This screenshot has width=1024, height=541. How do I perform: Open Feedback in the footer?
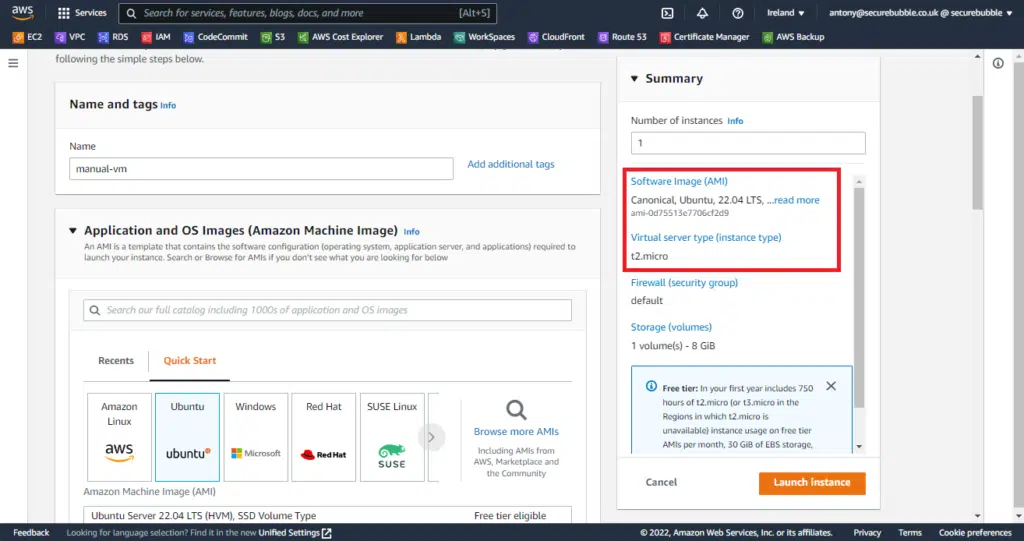click(x=31, y=533)
